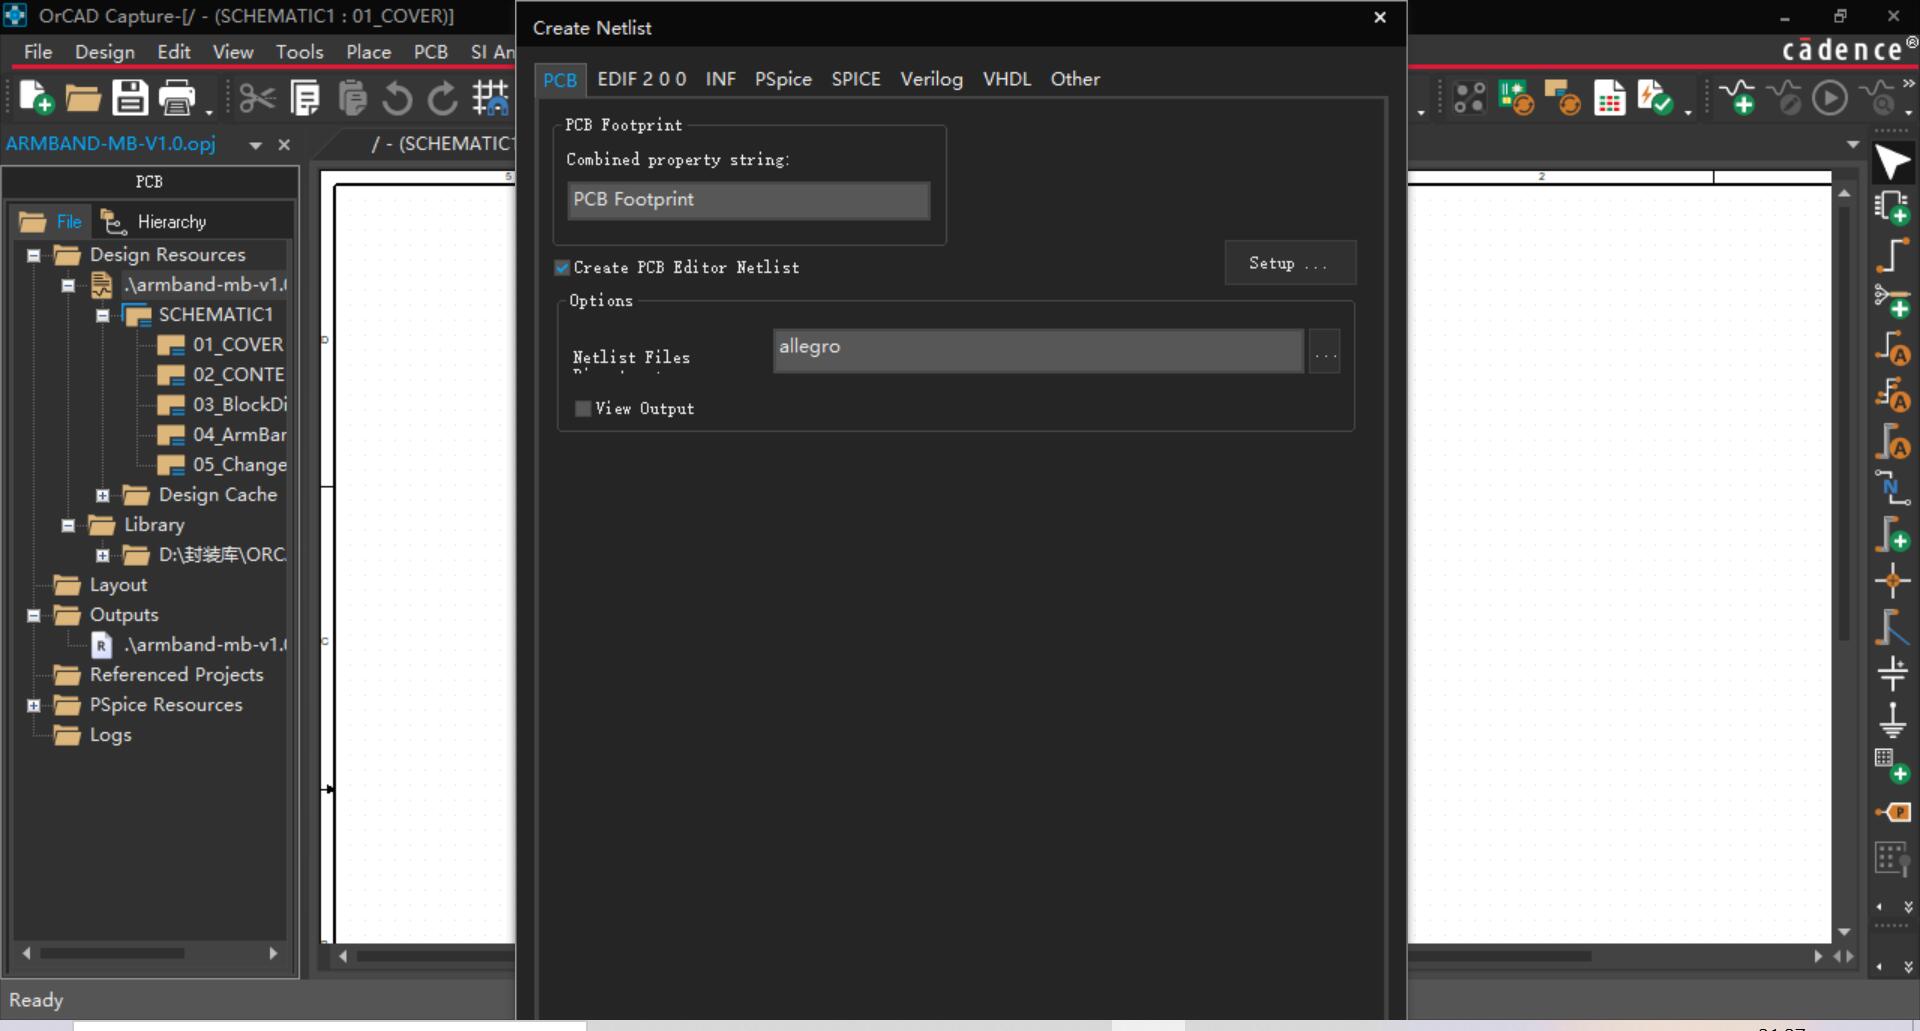The image size is (1920, 1031).
Task: Click the Copy toolbar icon
Action: (x=305, y=98)
